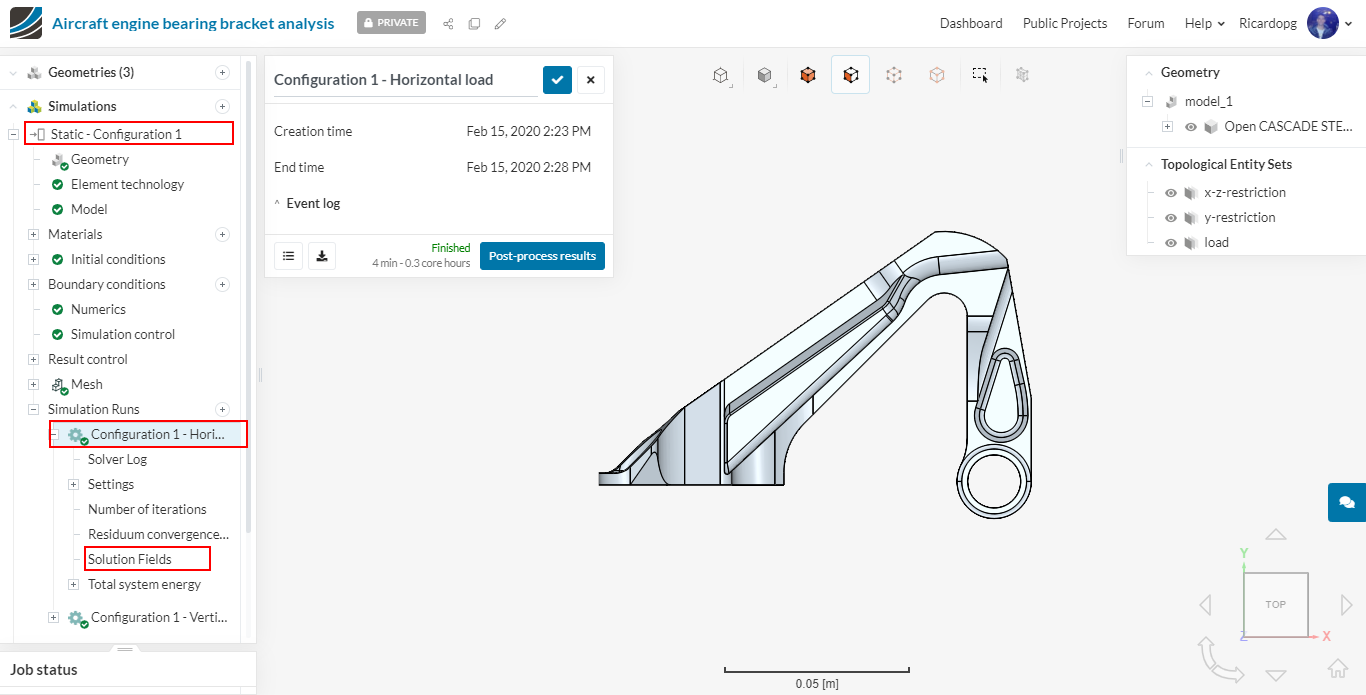Toggle visibility of the load entity set
The image size is (1366, 695).
coord(1171,243)
